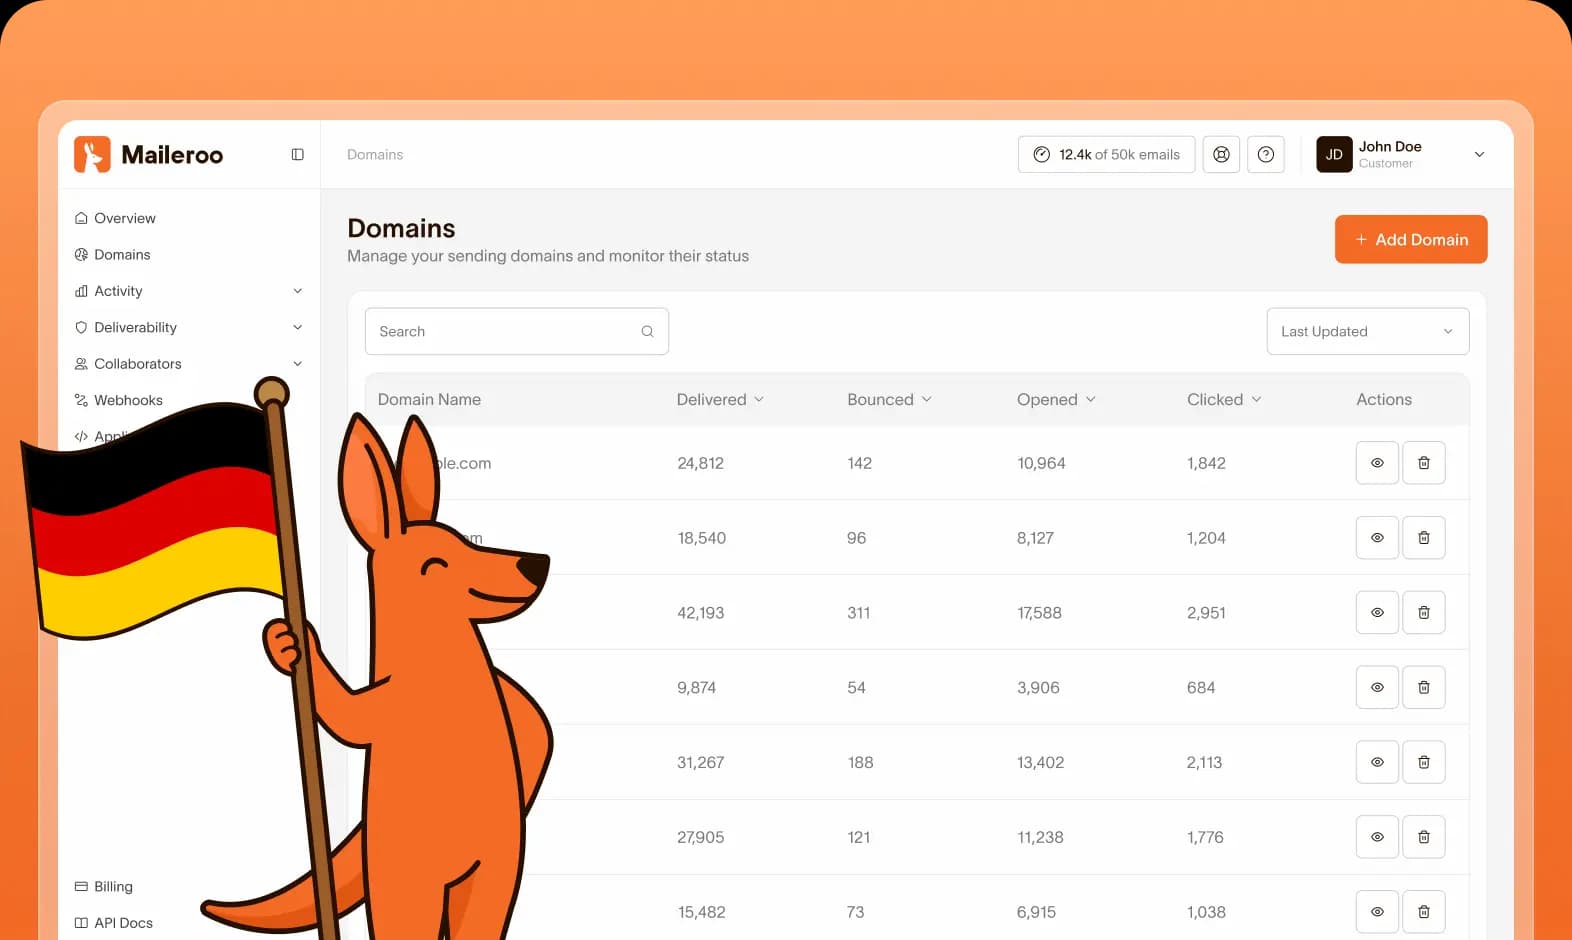View the domain with 18,540 delivered

(1377, 538)
